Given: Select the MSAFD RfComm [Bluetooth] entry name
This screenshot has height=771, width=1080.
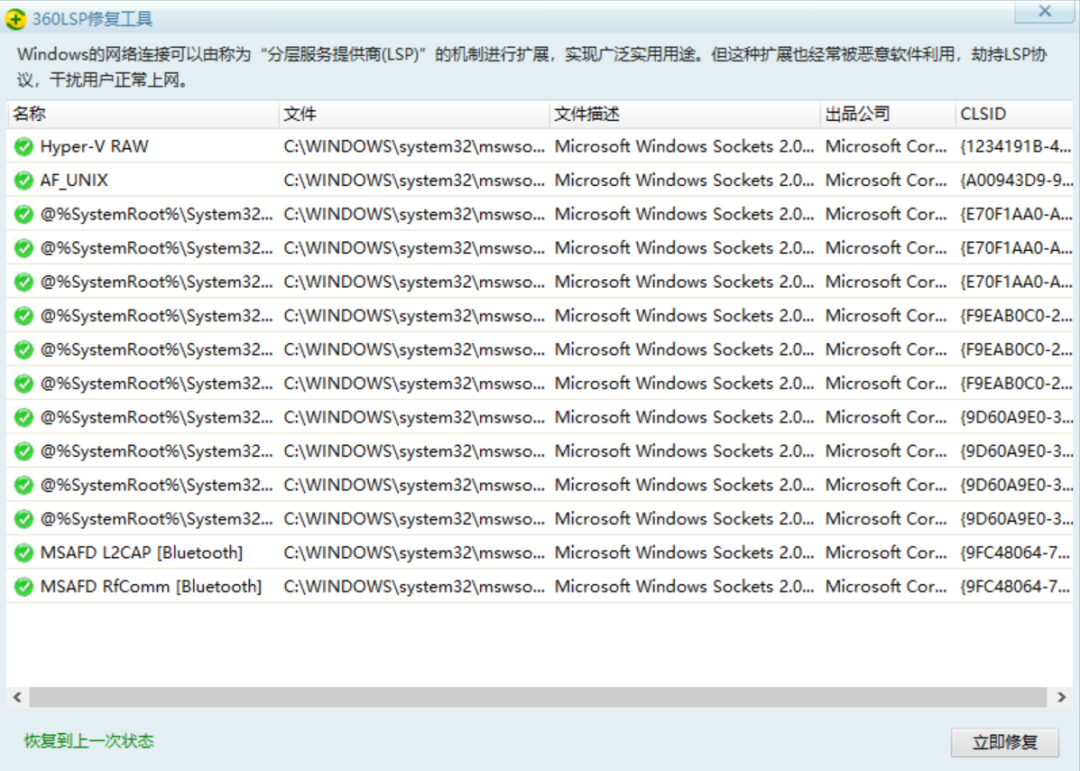Looking at the screenshot, I should (151, 587).
